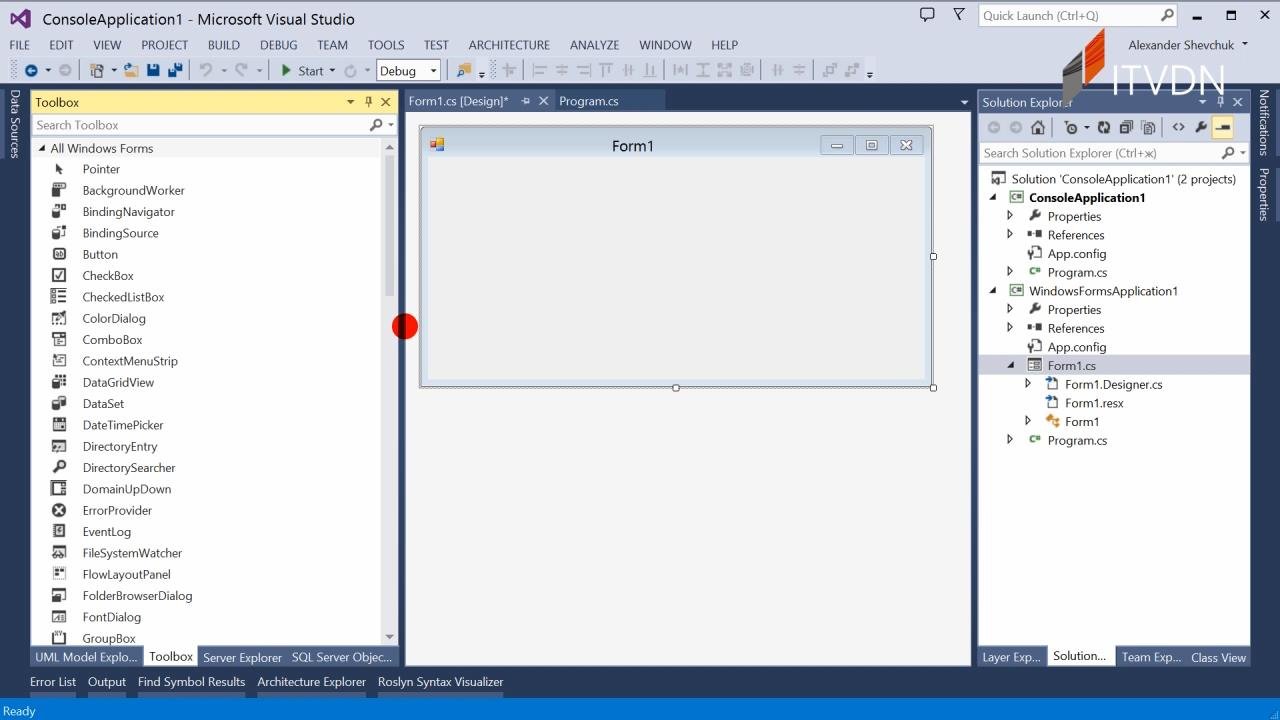
Task: Pick the ColorDialog component
Action: pos(114,318)
